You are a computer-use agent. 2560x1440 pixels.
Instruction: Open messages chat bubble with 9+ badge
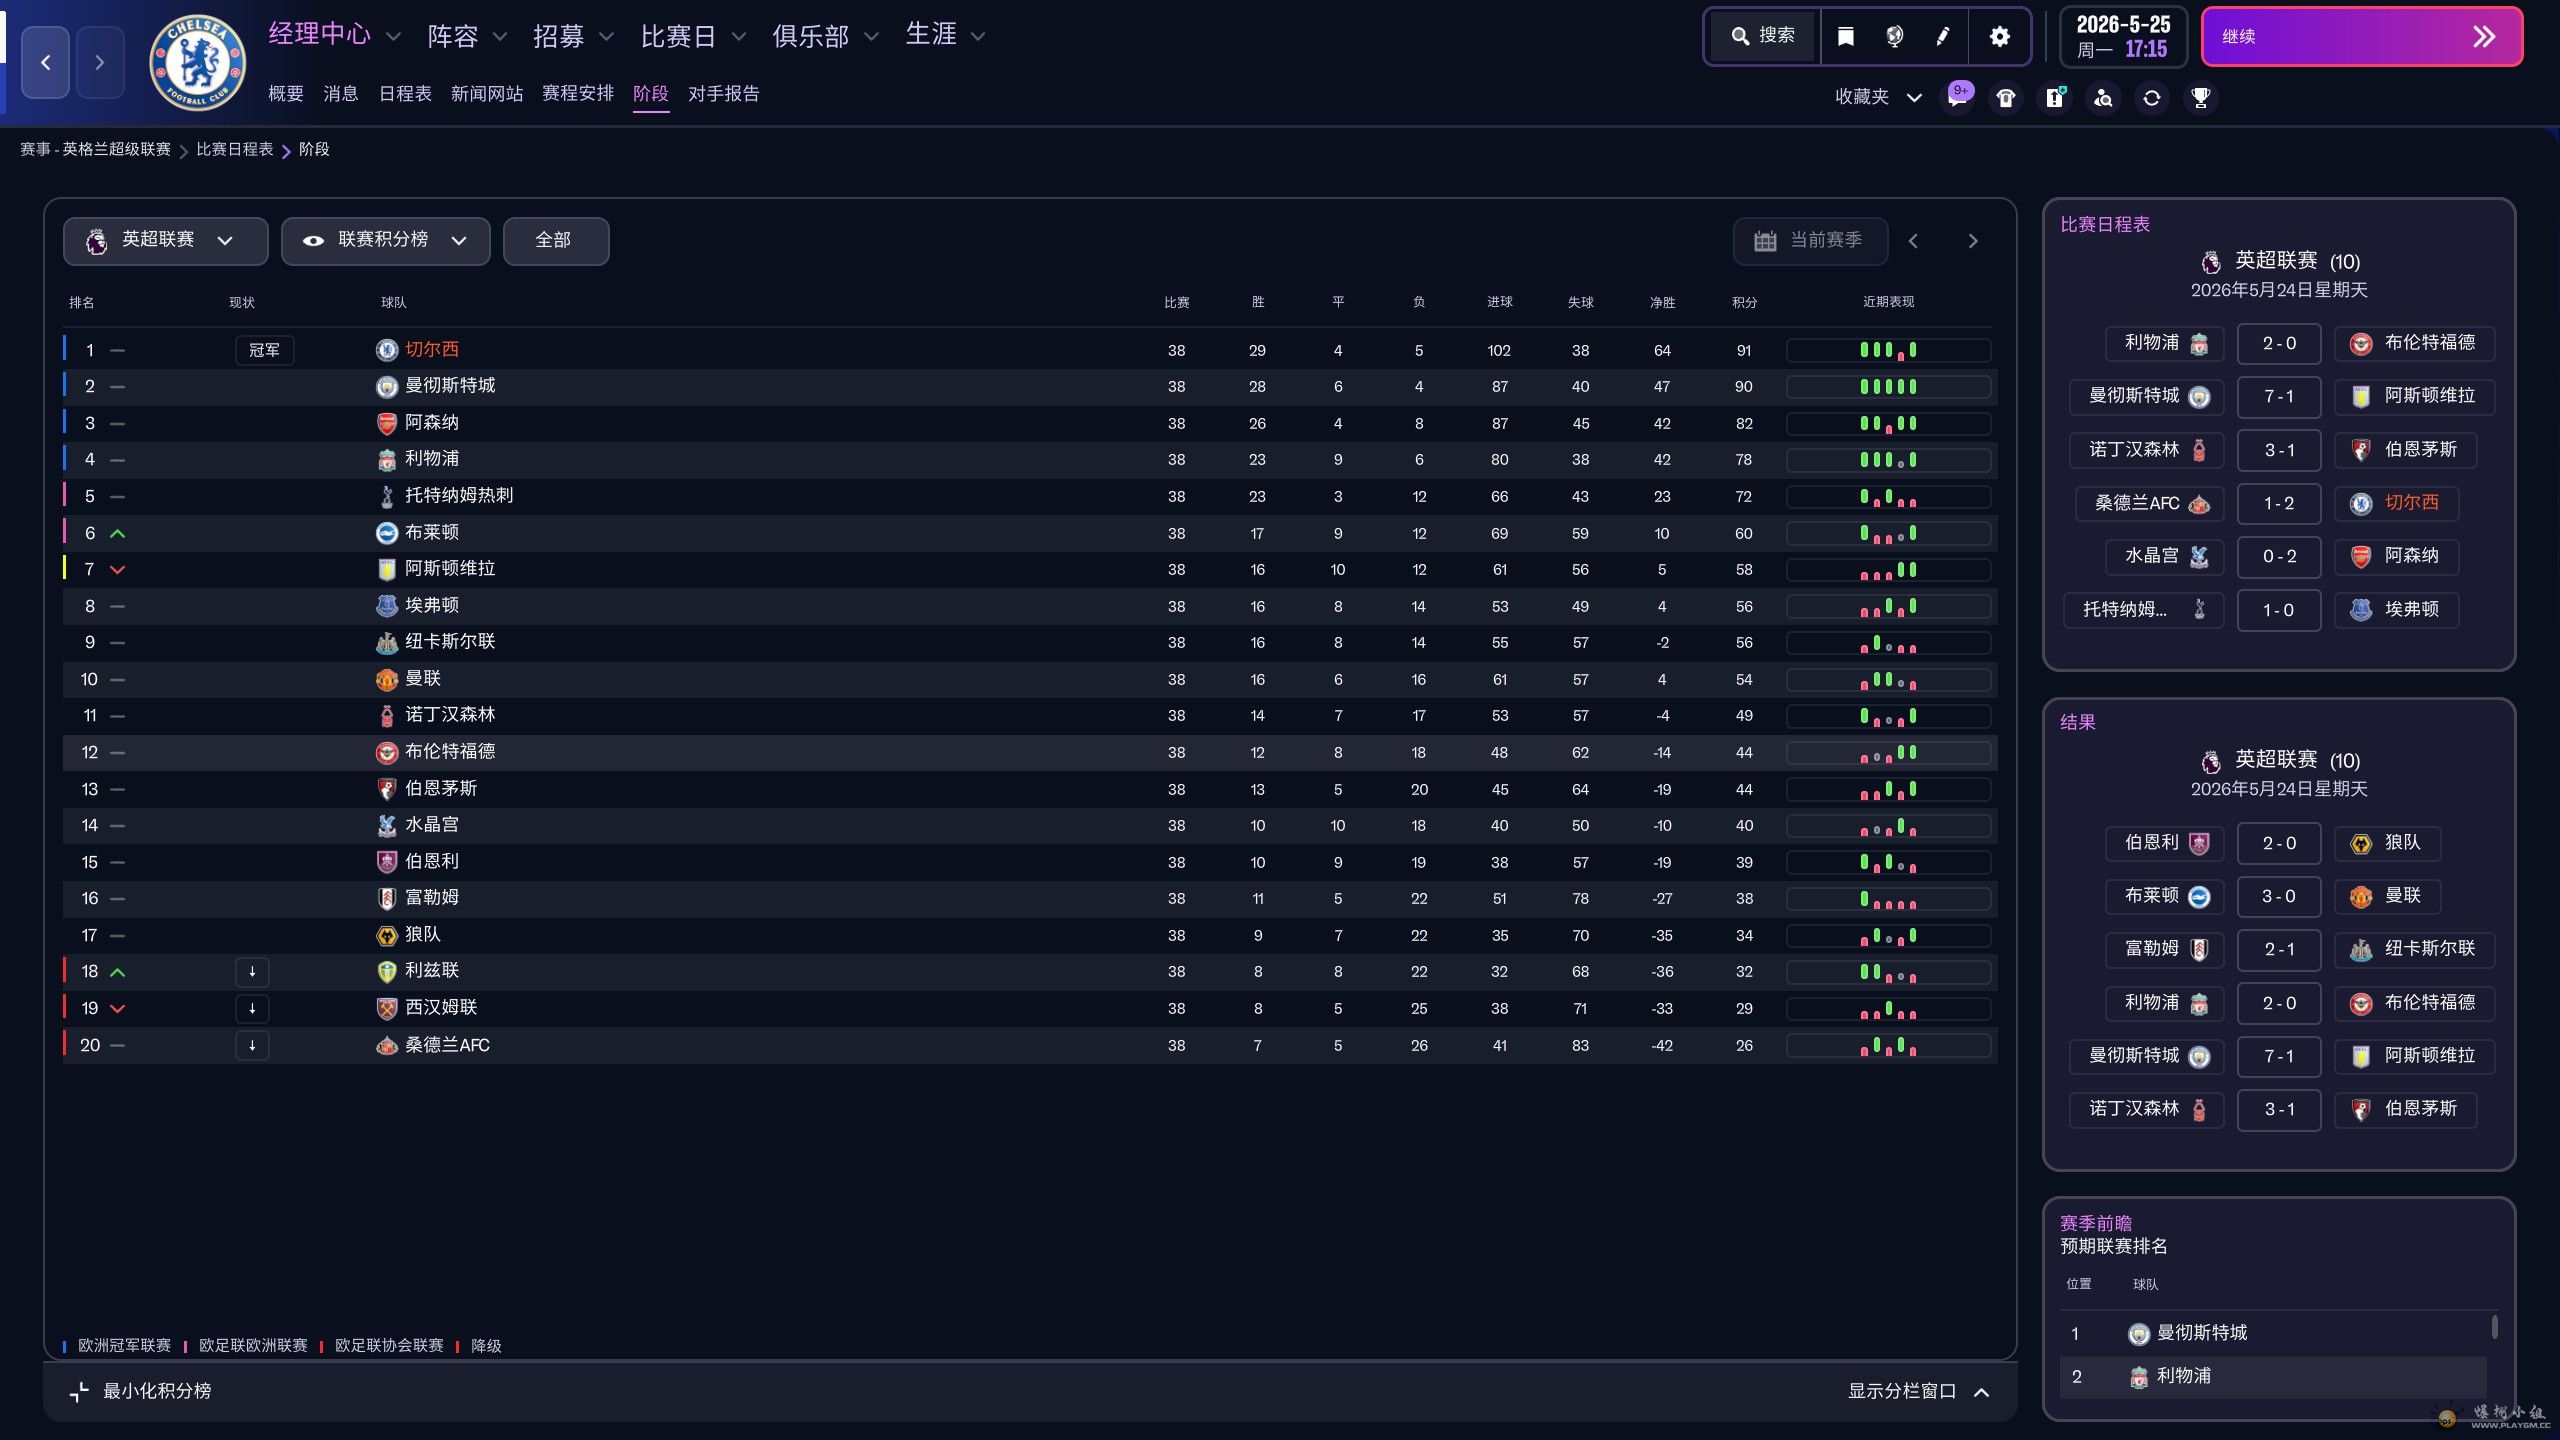click(x=1957, y=98)
